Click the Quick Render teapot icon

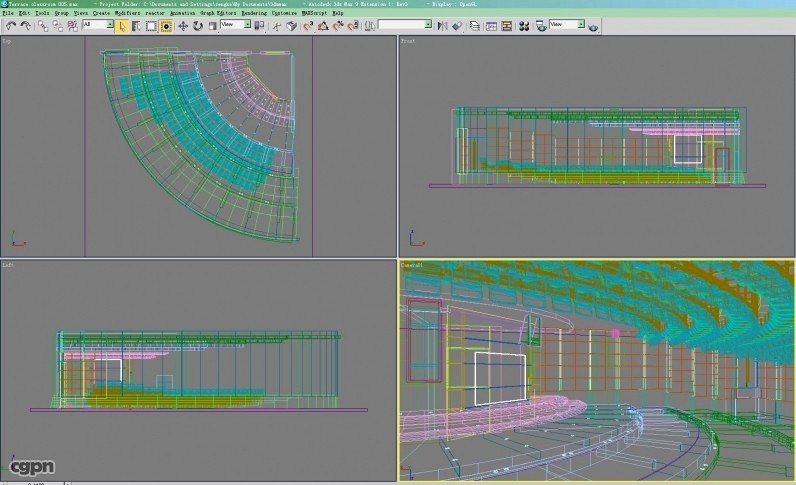click(x=593, y=26)
